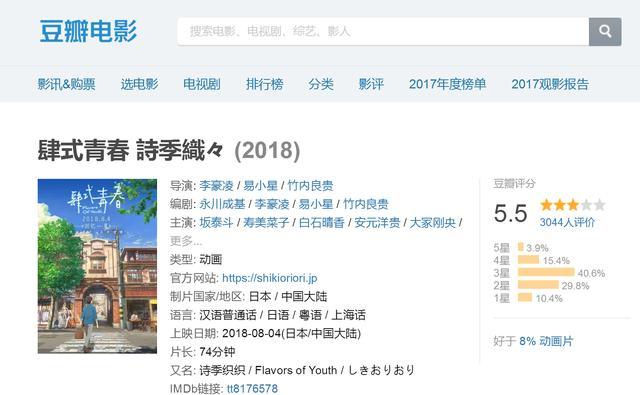Click language value 上海话
Screen dimensions: 640x395
click(349, 315)
